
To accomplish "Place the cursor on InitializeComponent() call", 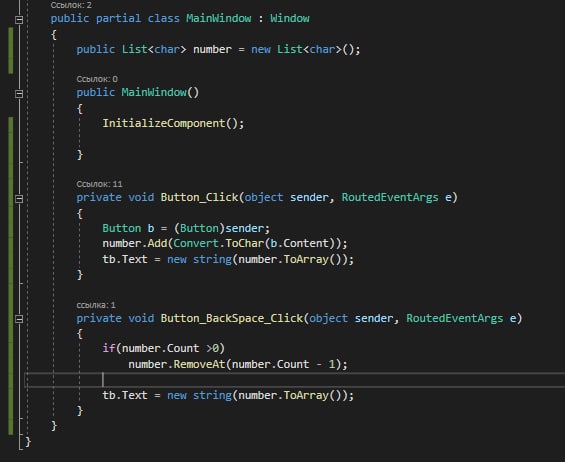I will click(173, 123).
